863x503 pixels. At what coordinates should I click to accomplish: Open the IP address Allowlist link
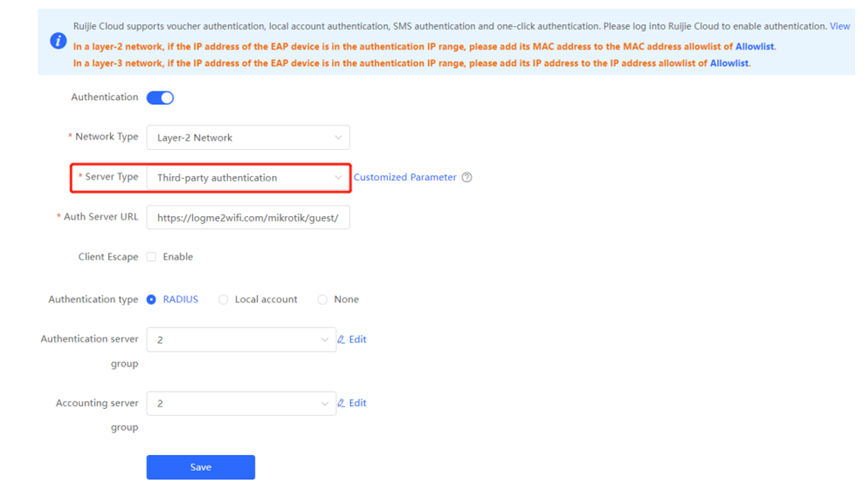[729, 63]
